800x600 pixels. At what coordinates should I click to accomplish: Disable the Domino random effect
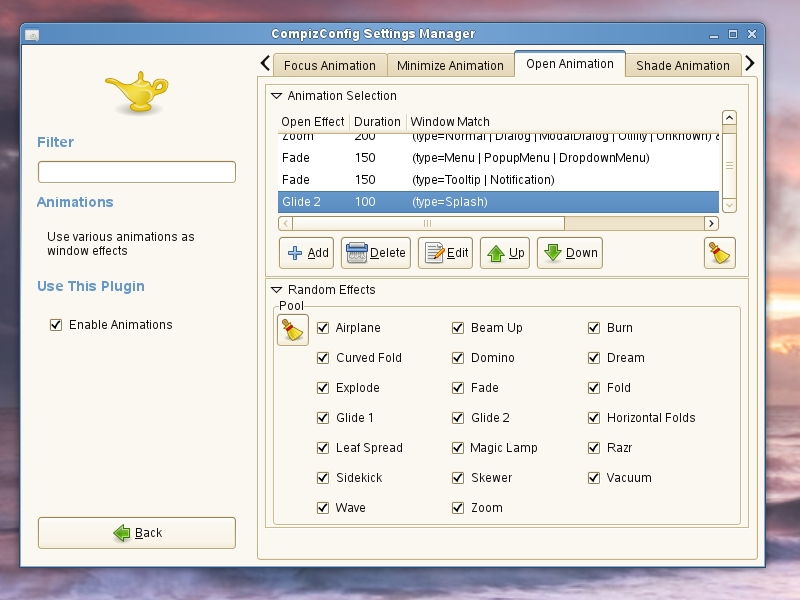pos(458,358)
